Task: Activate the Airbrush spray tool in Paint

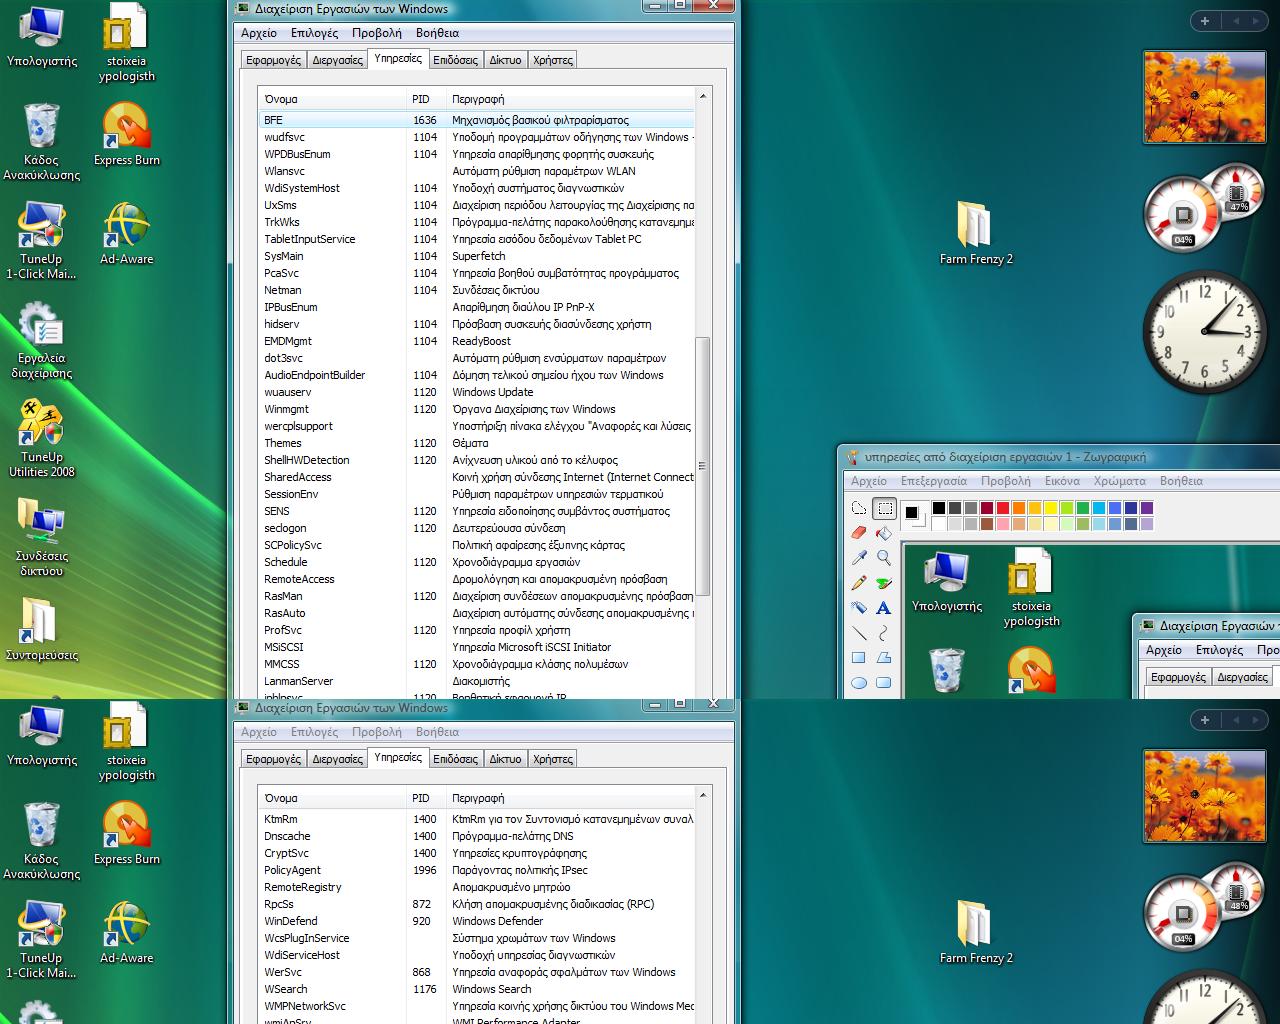Action: pyautogui.click(x=859, y=608)
